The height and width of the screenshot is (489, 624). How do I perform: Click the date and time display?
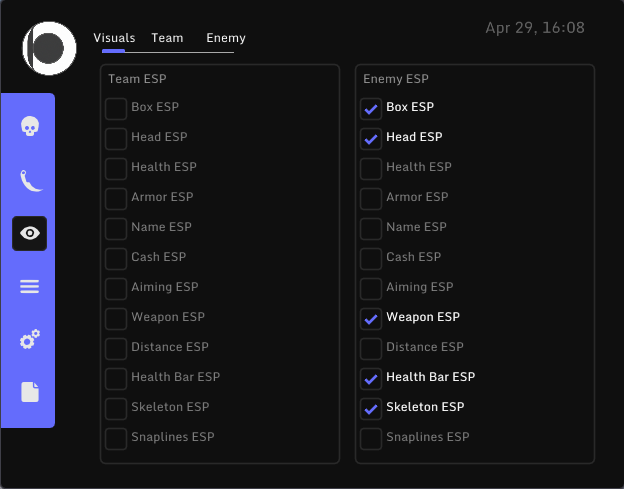tap(535, 28)
